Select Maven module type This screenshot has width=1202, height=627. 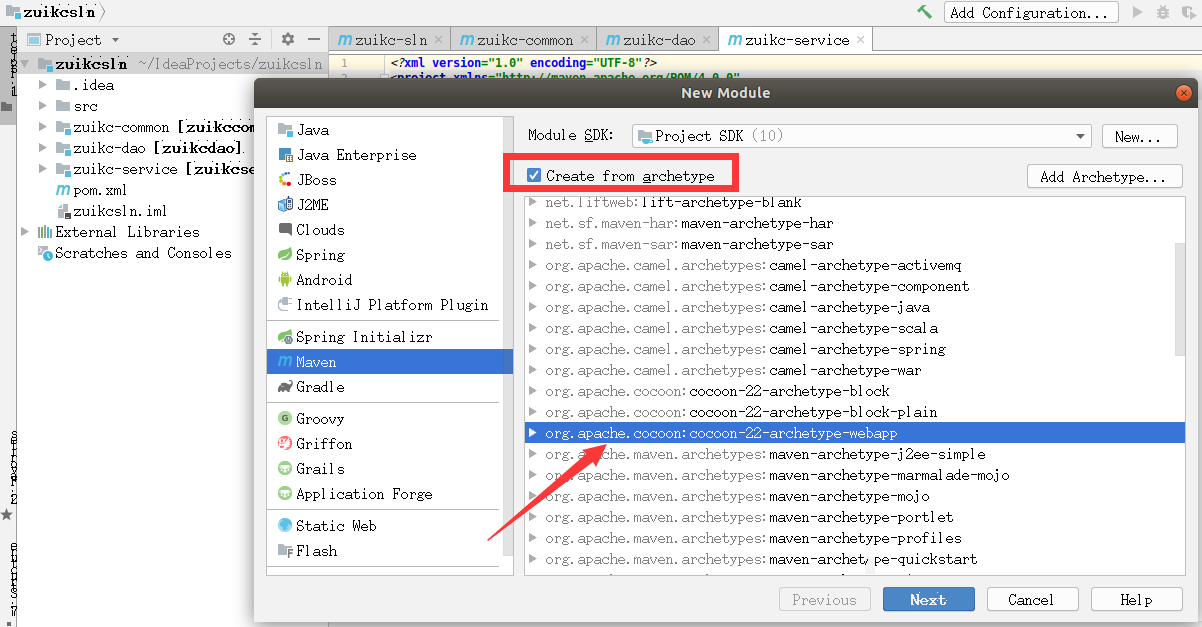coord(390,362)
